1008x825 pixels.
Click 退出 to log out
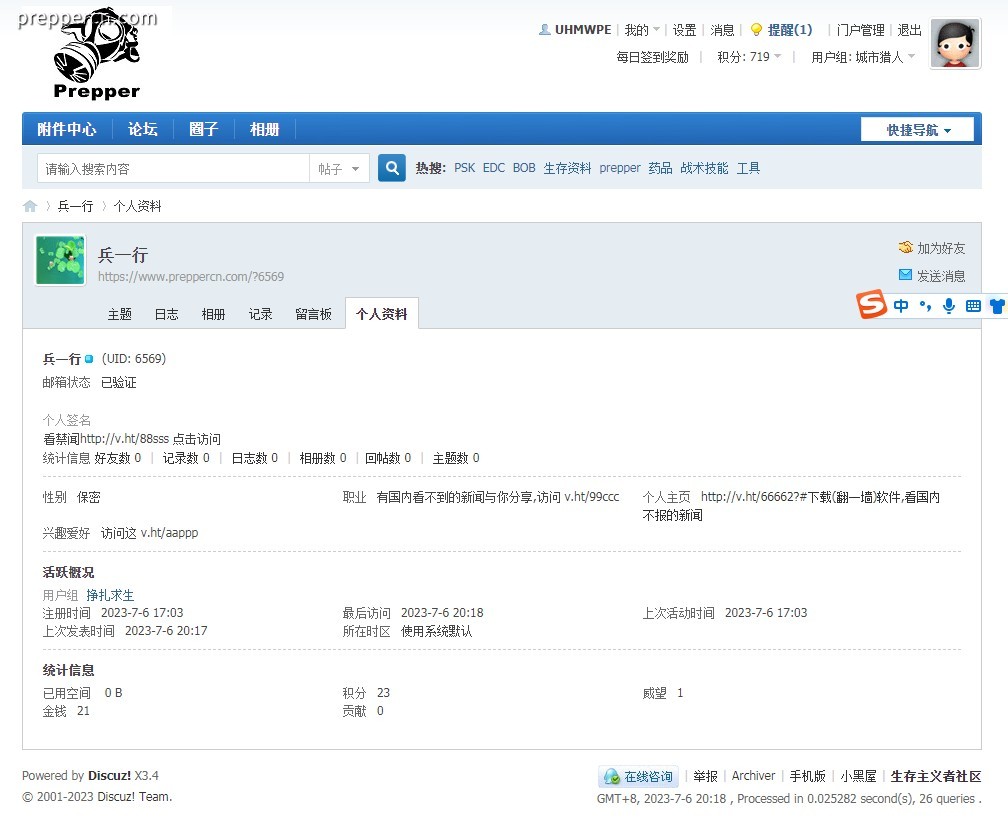pos(909,30)
